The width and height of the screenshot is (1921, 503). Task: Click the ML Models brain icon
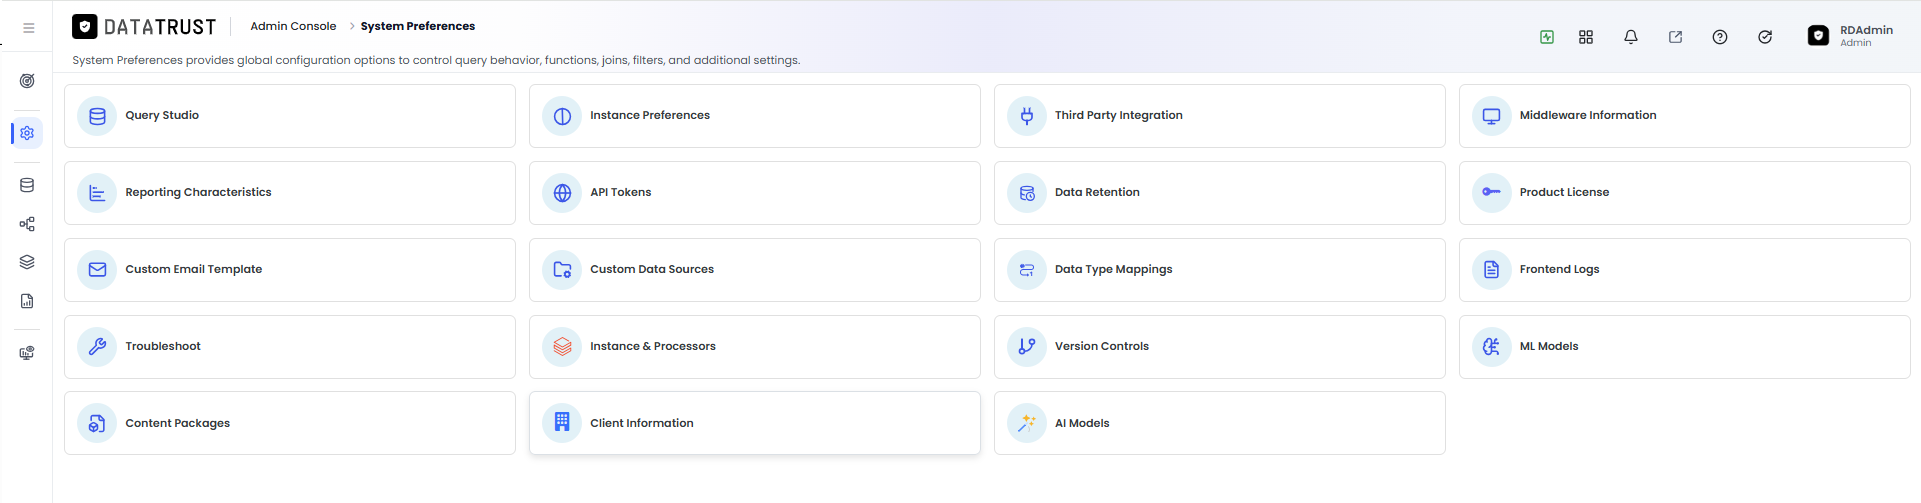1492,347
